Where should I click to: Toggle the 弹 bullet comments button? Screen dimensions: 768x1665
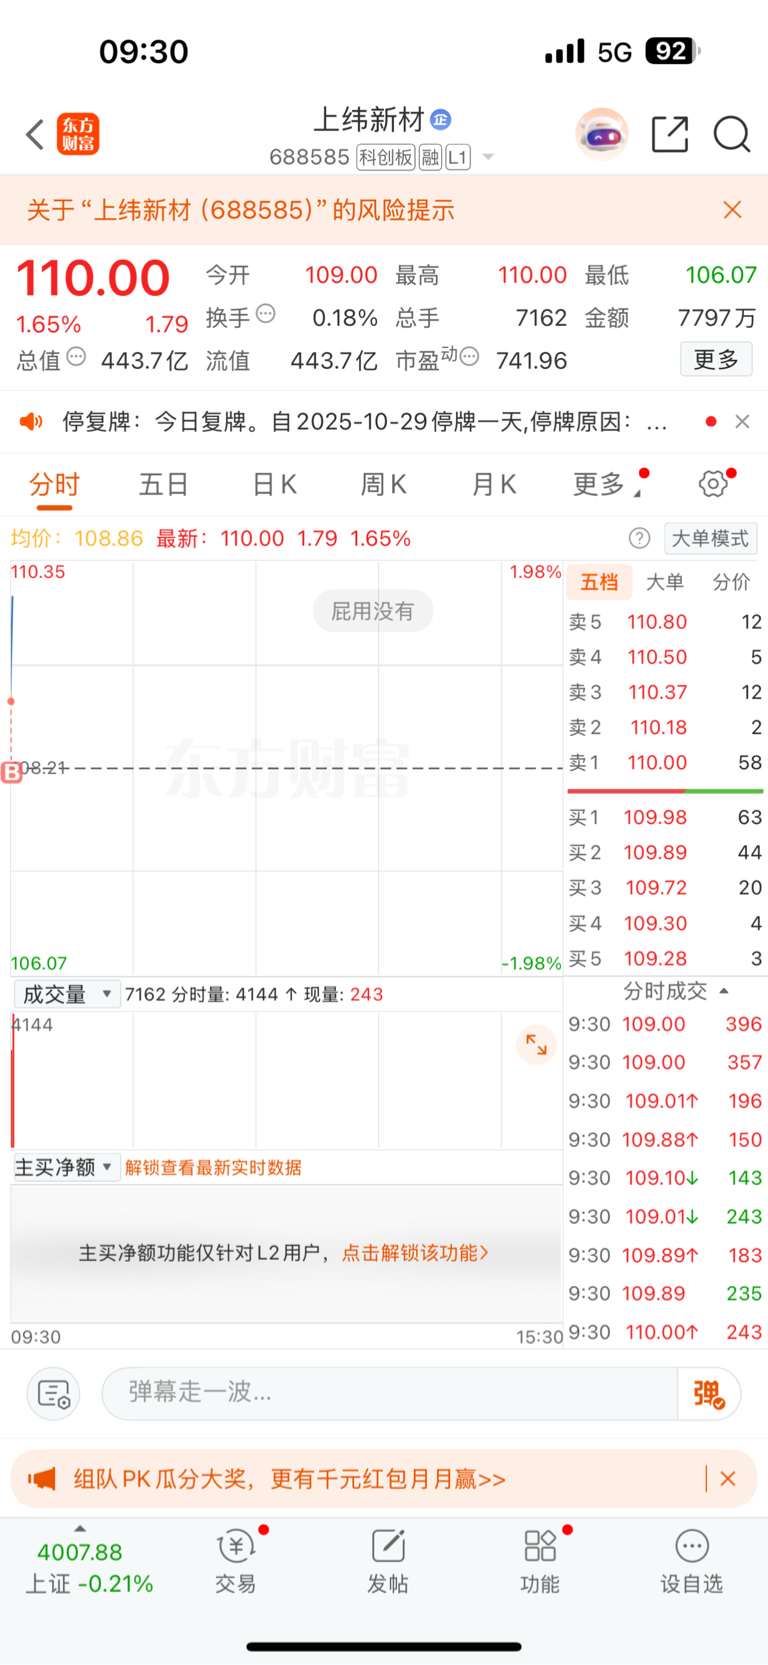[x=709, y=1393]
